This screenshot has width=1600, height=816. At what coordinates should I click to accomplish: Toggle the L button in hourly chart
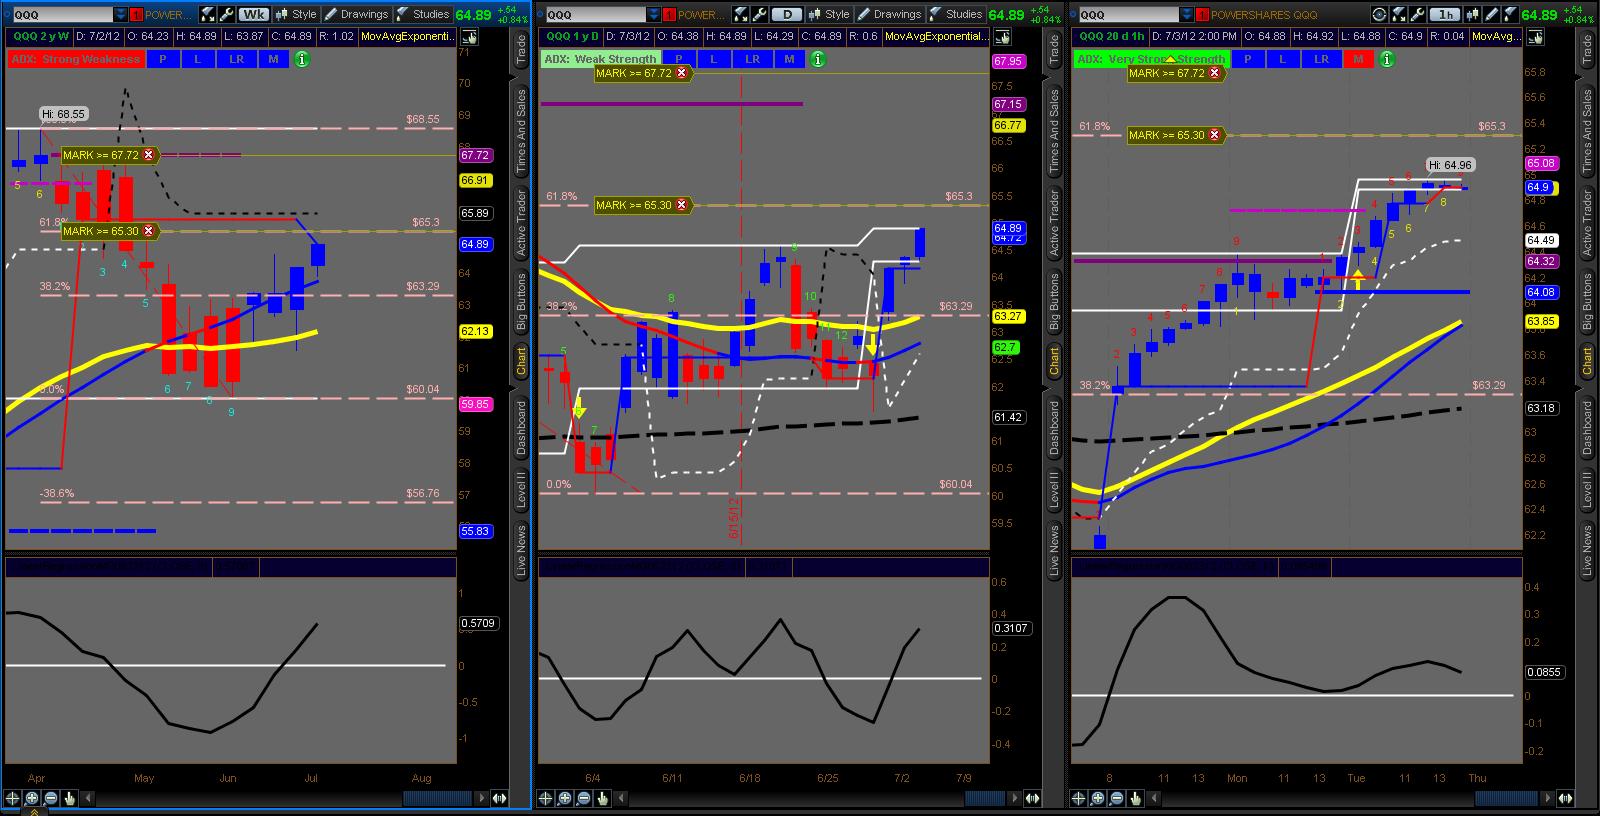pyautogui.click(x=1283, y=59)
